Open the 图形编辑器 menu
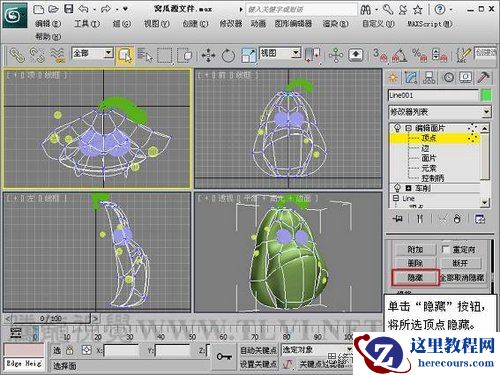 tap(293, 24)
